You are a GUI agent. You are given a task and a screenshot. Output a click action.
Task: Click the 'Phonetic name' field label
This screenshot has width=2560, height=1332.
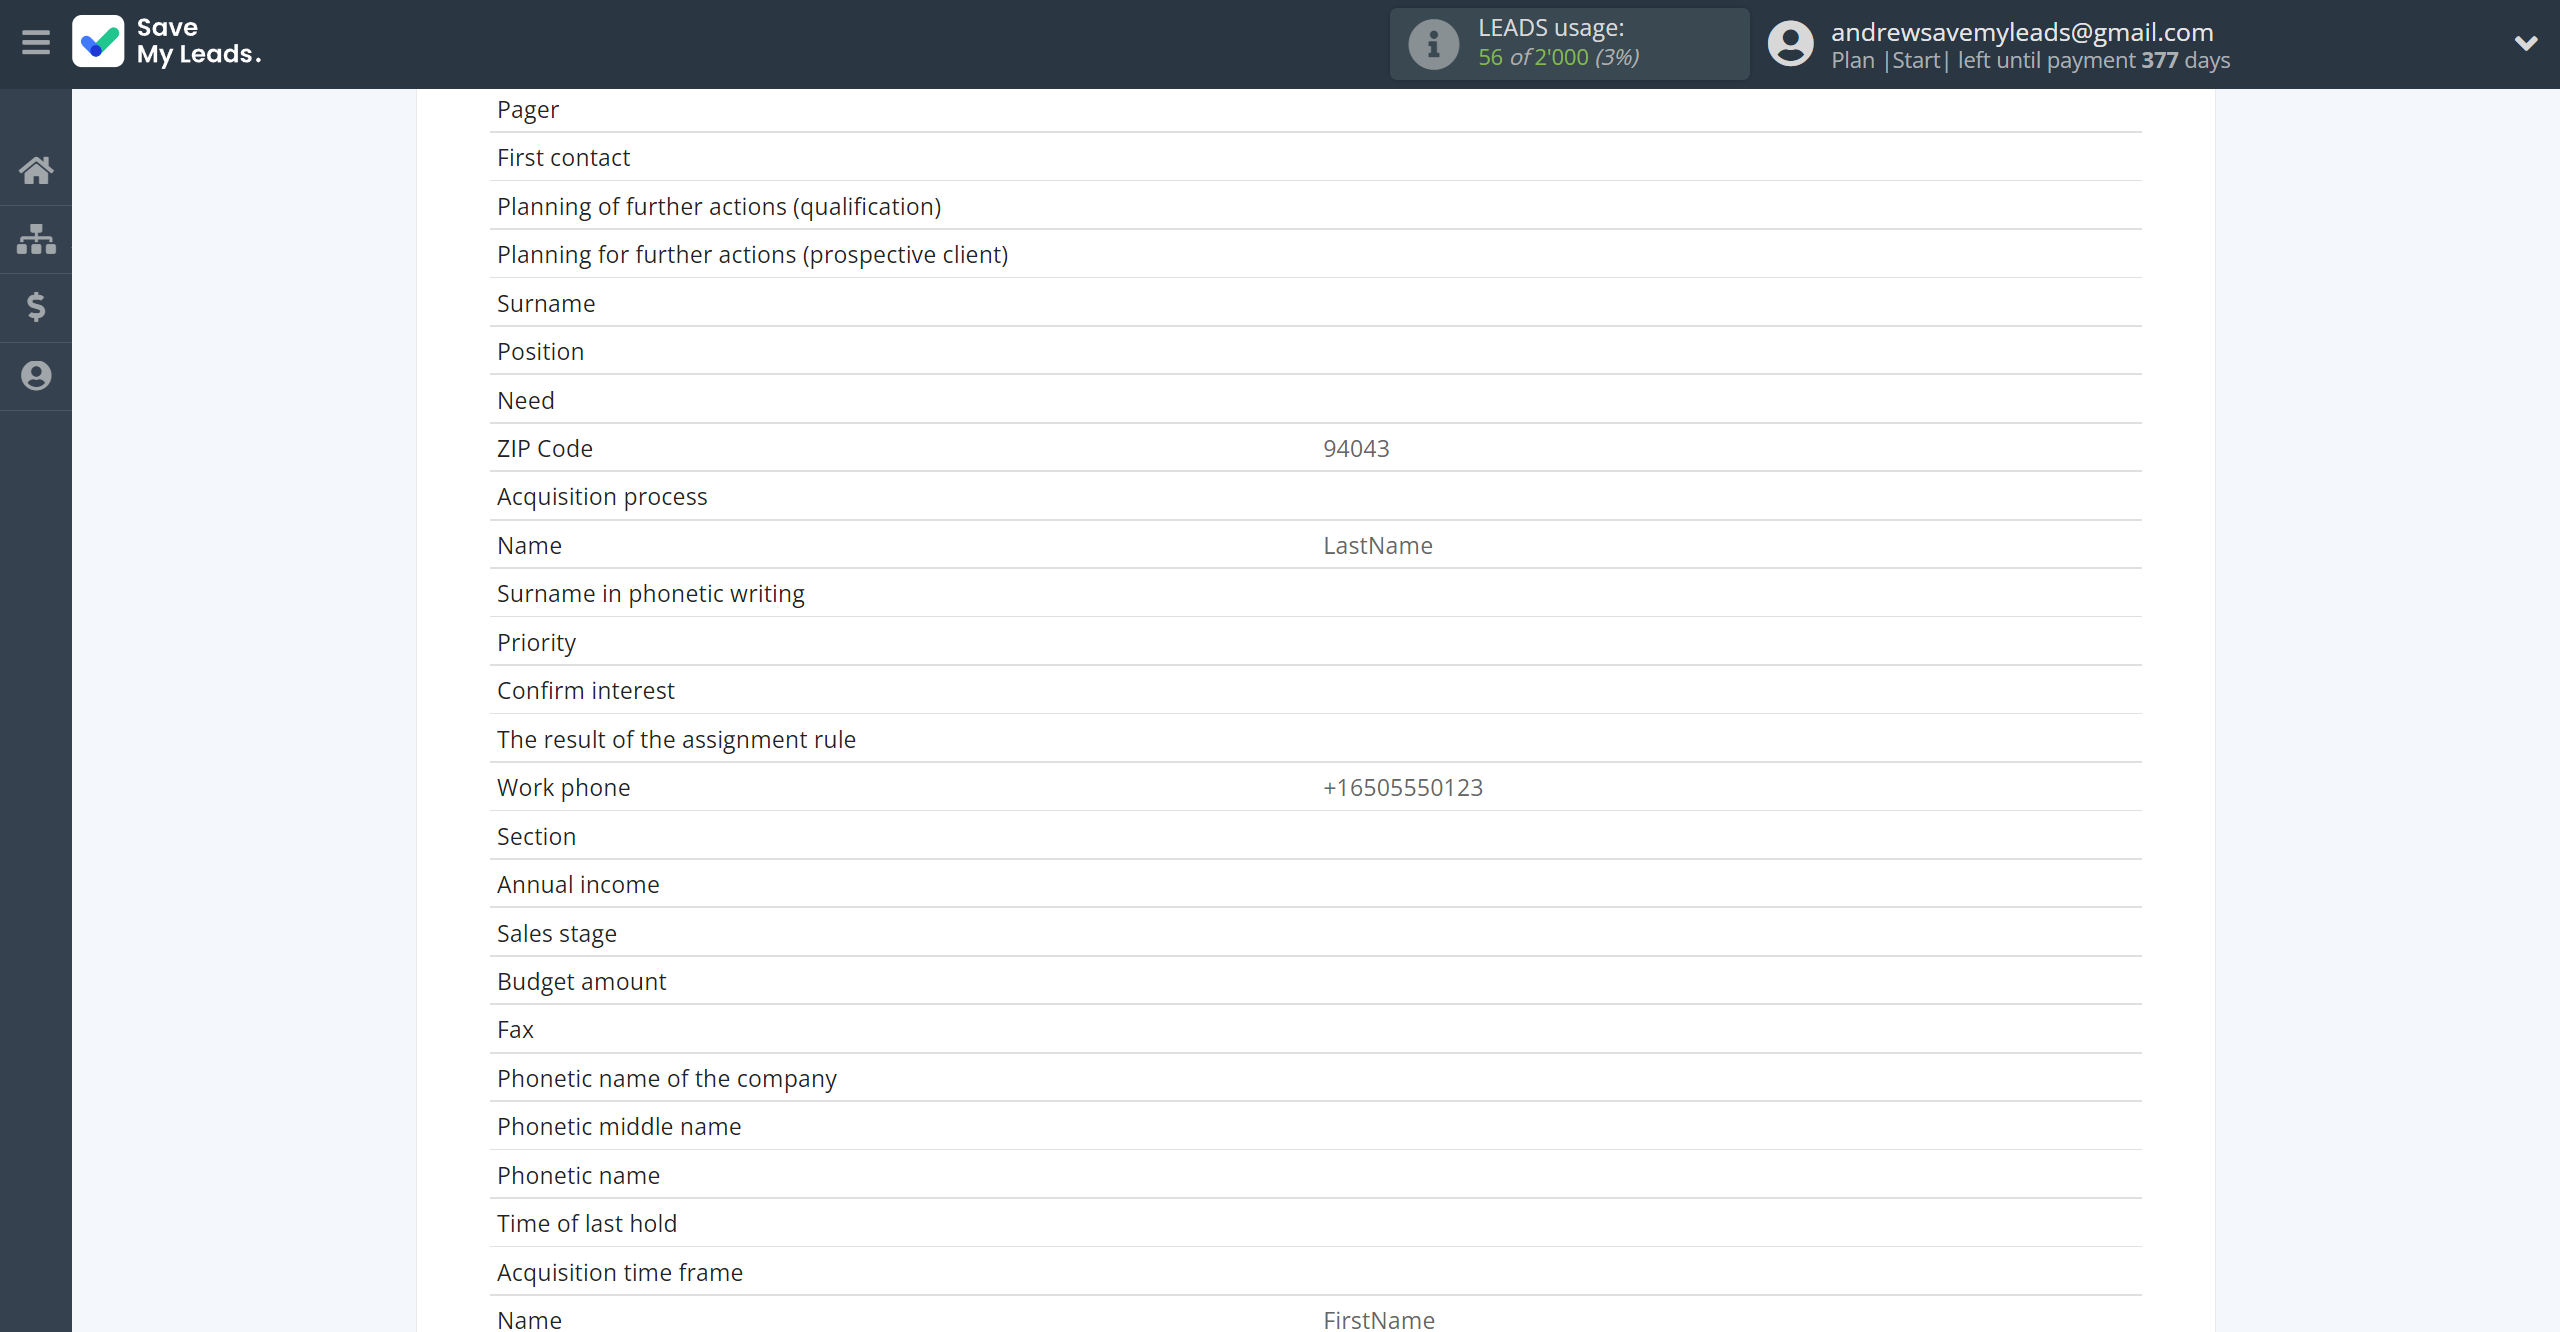(579, 1175)
